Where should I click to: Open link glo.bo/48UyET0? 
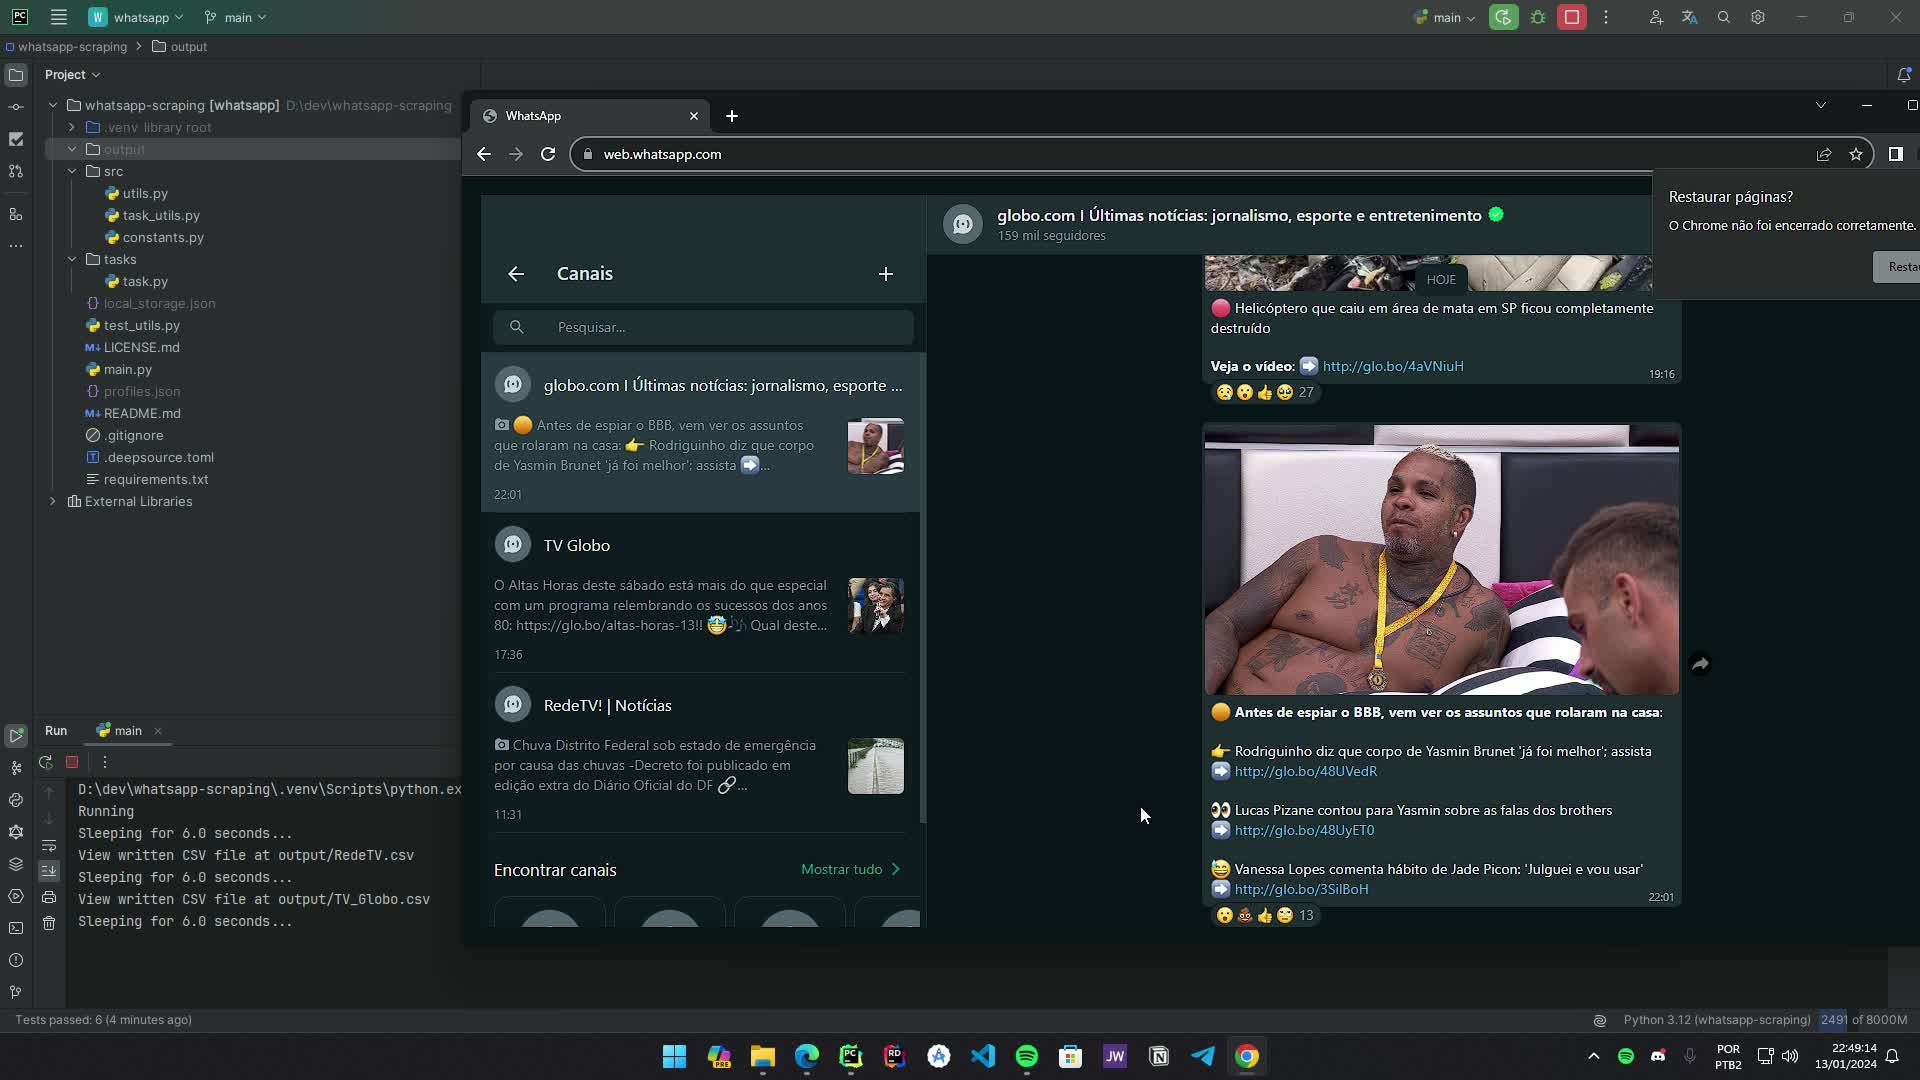click(x=1304, y=830)
